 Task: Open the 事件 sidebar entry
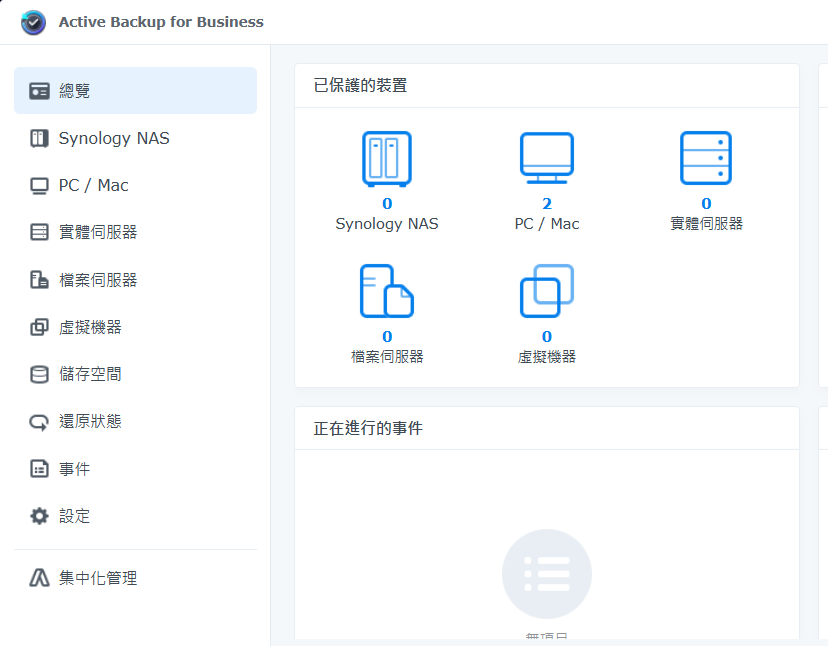pyautogui.click(x=135, y=469)
